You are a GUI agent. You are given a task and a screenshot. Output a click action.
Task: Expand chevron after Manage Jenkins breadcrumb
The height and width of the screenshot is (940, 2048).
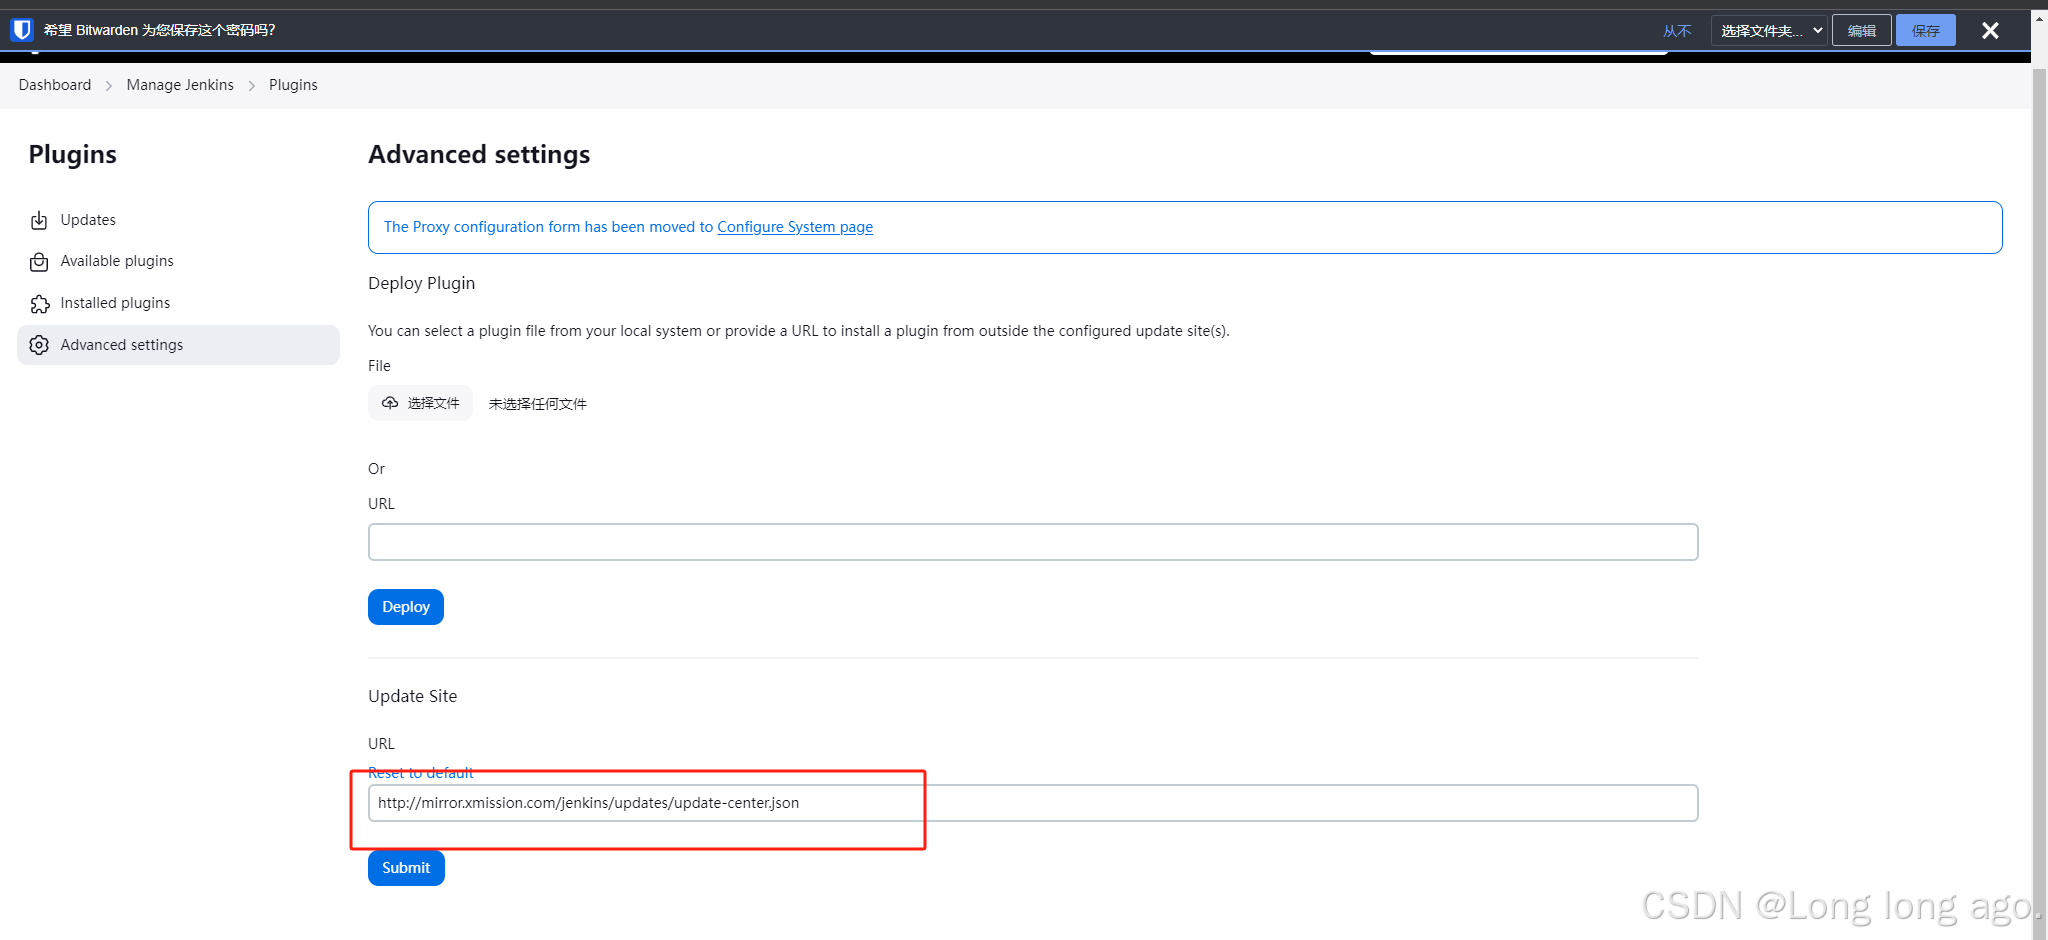click(x=251, y=86)
